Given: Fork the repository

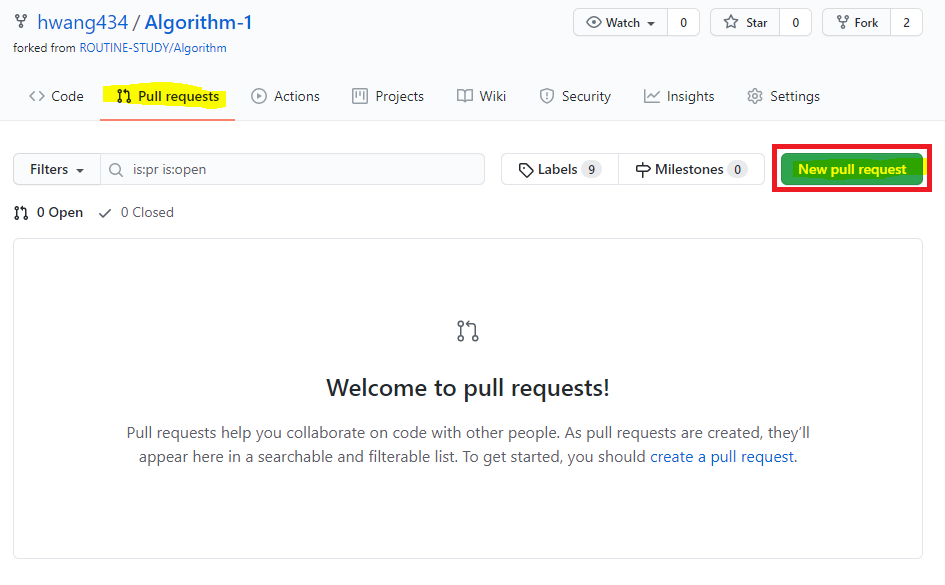Looking at the screenshot, I should pos(856,23).
